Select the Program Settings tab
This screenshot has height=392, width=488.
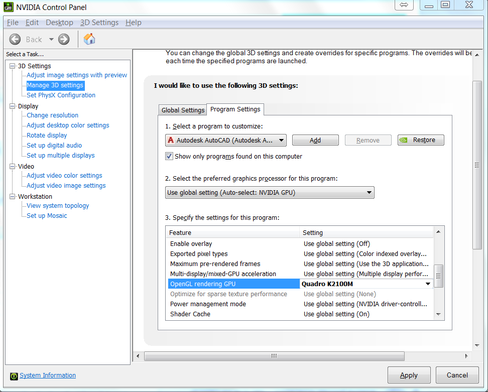[235, 109]
